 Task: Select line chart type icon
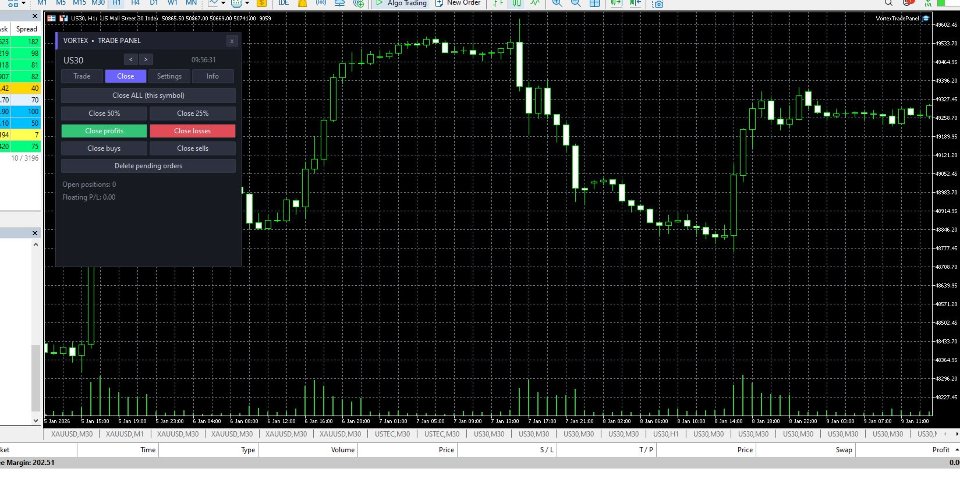click(x=536, y=3)
